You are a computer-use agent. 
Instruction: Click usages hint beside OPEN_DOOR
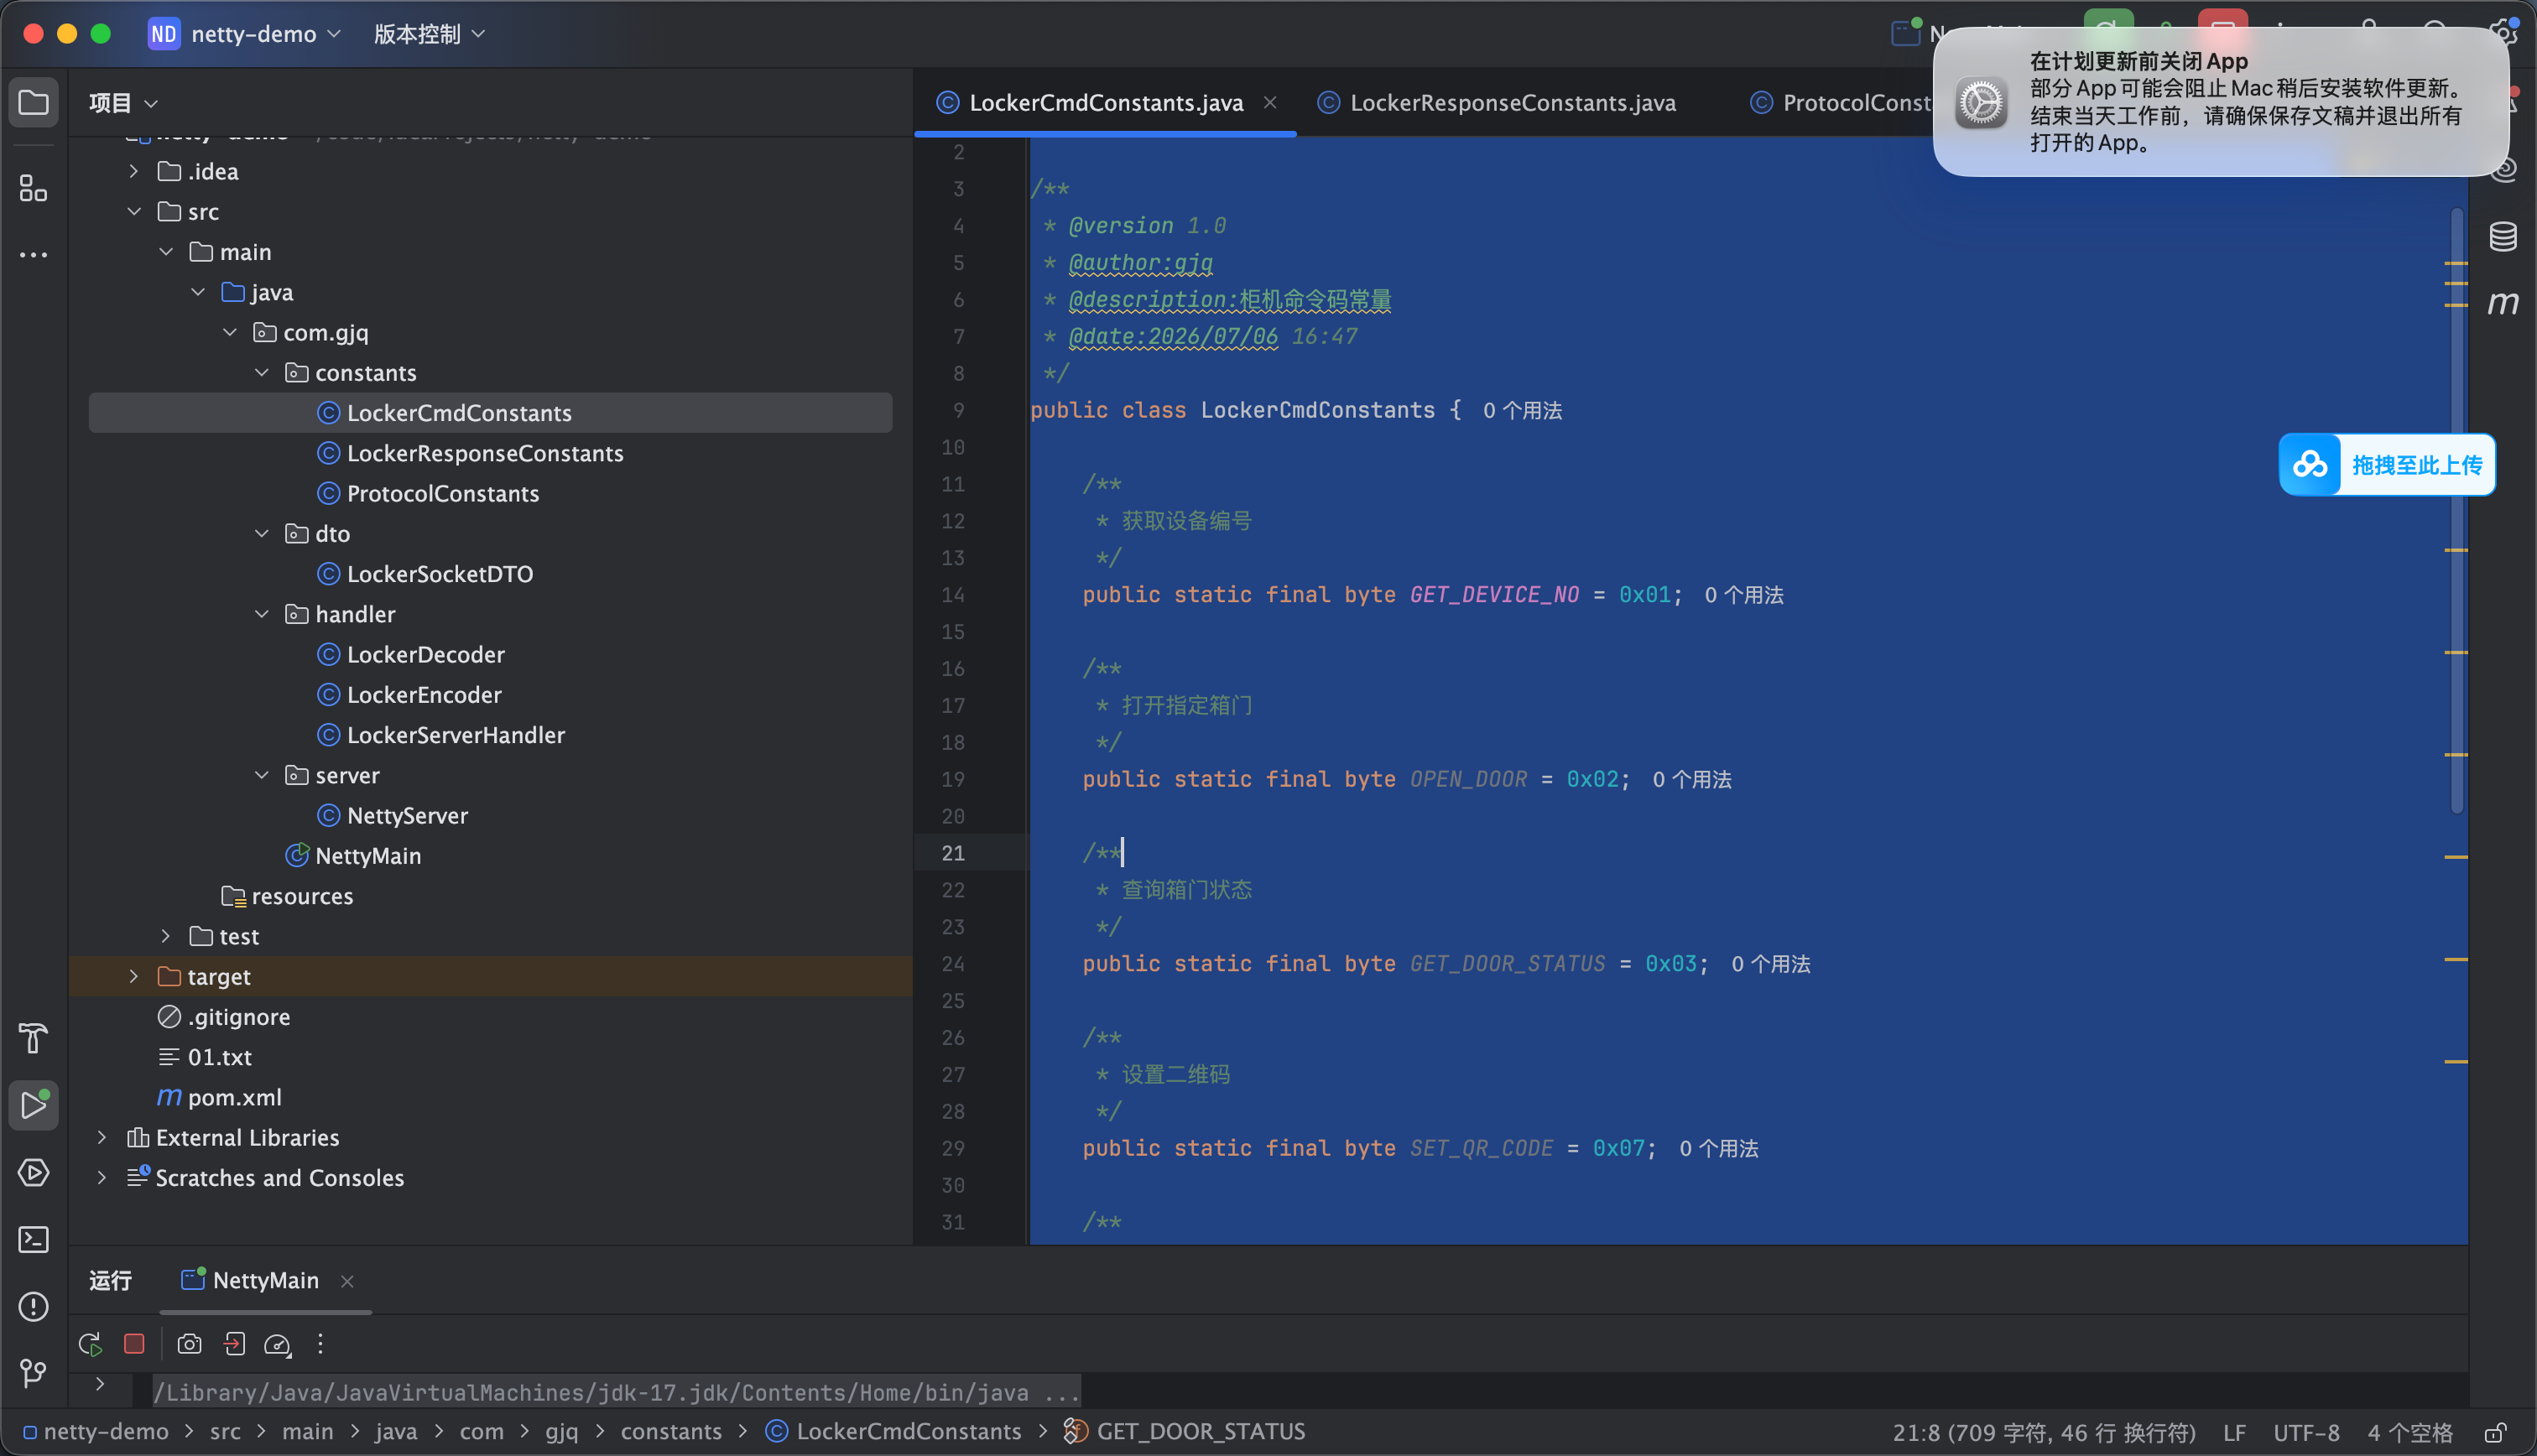point(1691,779)
